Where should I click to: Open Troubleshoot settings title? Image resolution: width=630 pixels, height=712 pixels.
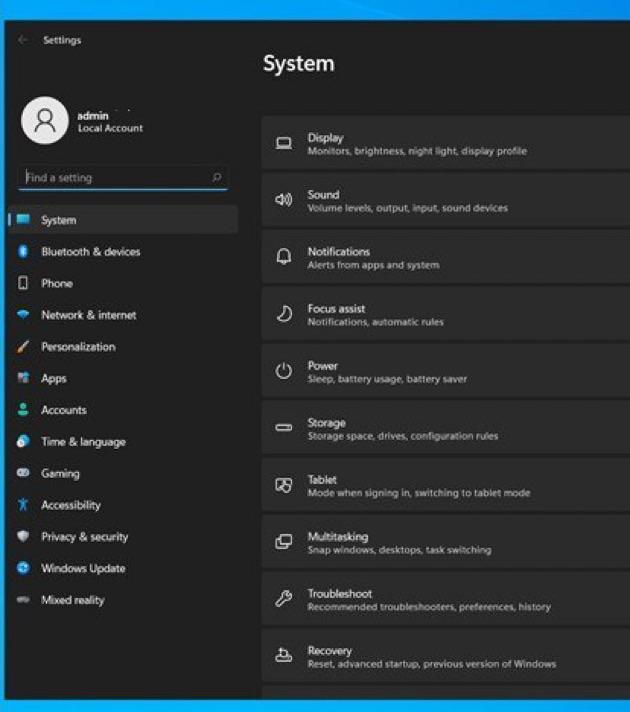[x=340, y=593]
